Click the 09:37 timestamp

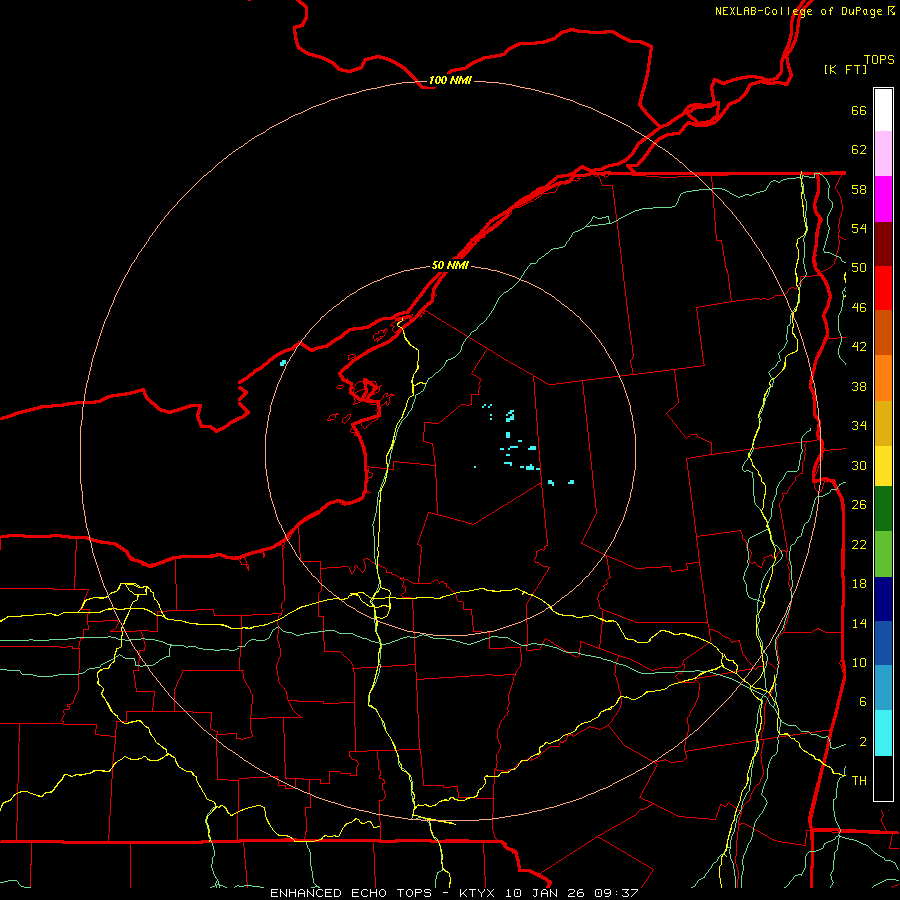(x=619, y=893)
